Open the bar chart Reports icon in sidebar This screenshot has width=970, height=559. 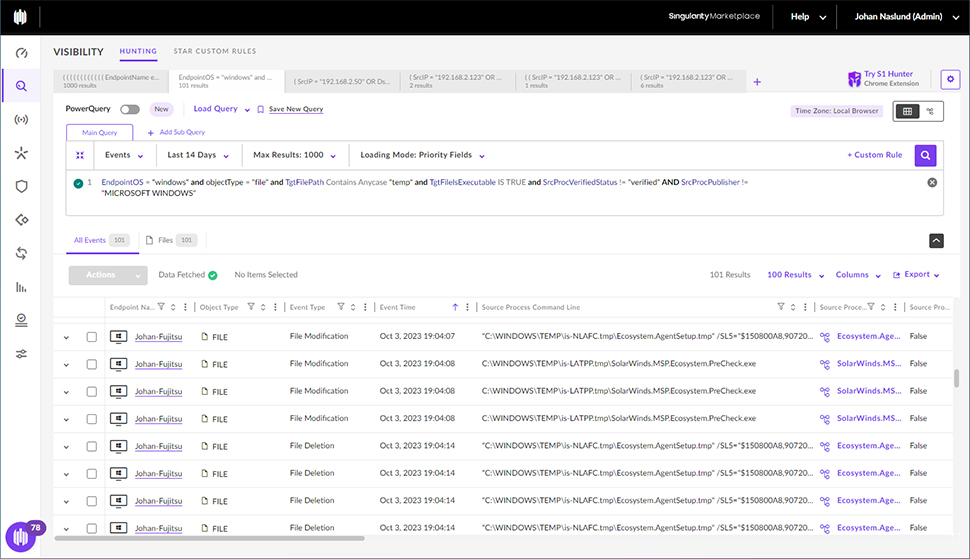click(x=21, y=287)
